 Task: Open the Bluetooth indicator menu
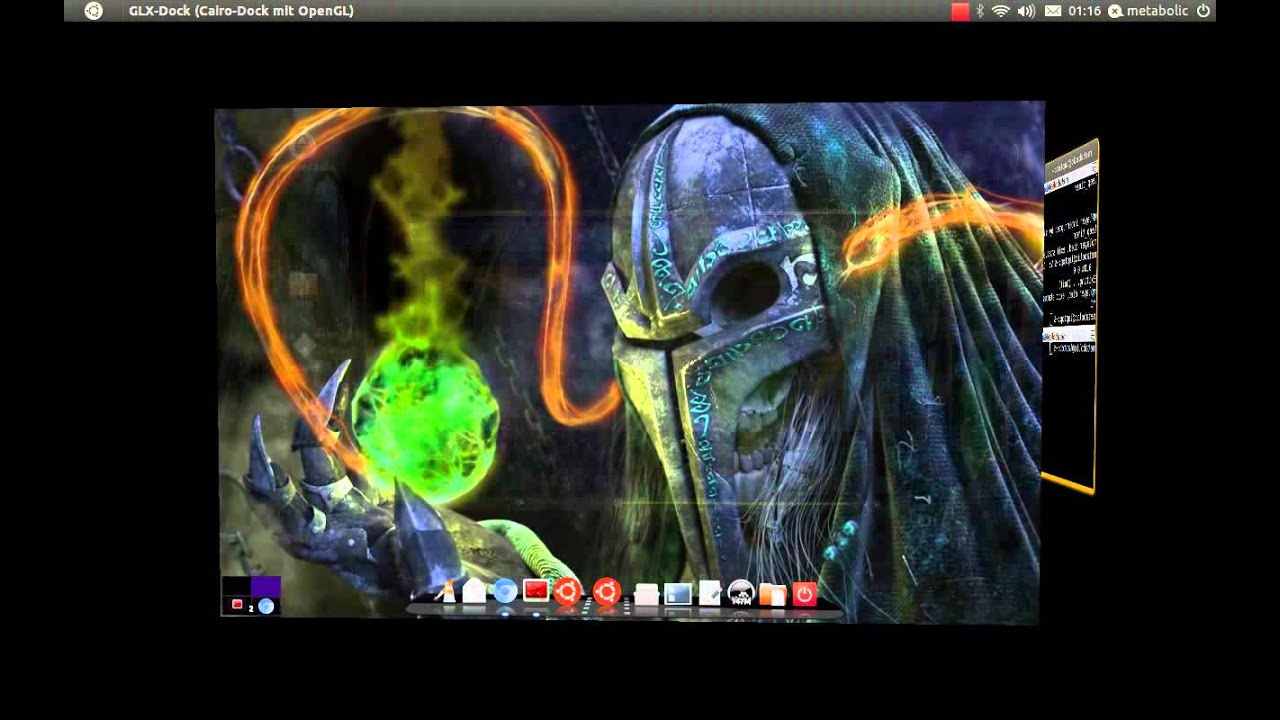coord(980,11)
